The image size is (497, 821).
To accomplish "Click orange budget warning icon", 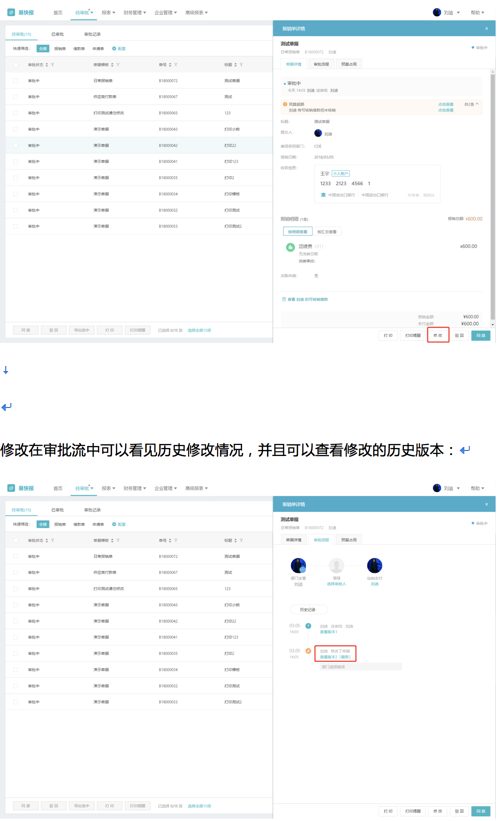I will pyautogui.click(x=285, y=104).
